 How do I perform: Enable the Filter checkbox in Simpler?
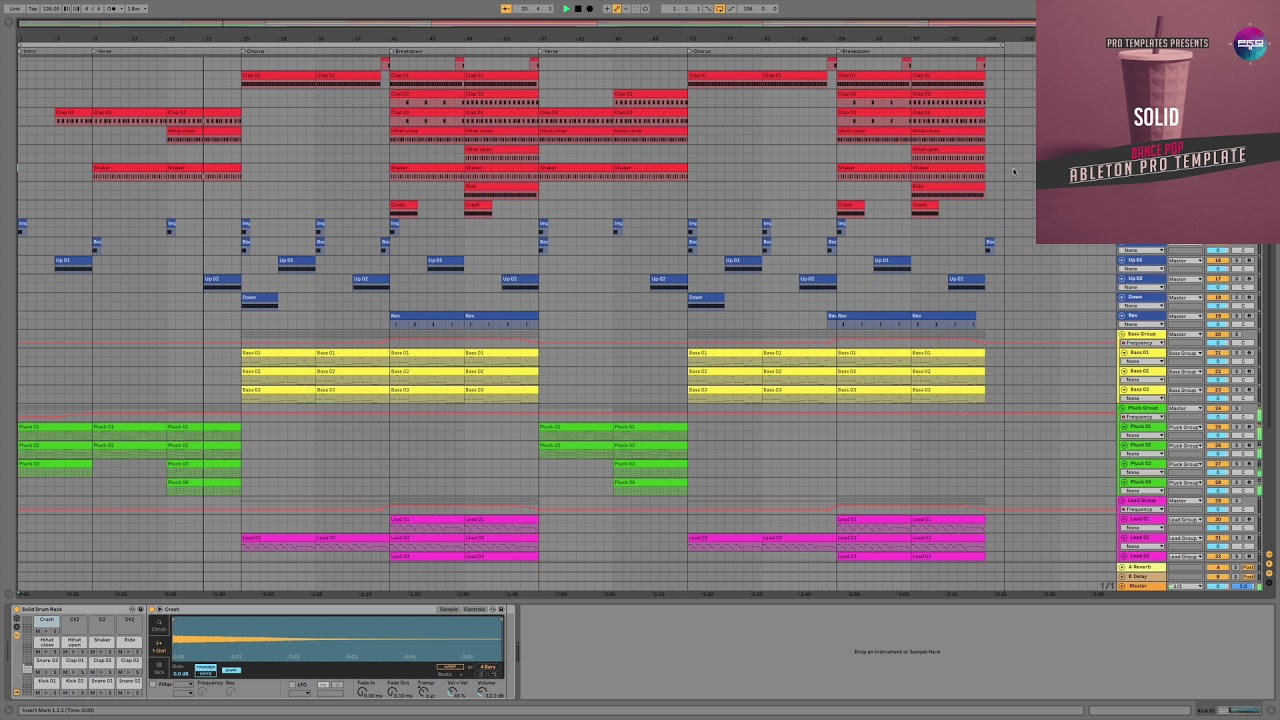tap(153, 684)
